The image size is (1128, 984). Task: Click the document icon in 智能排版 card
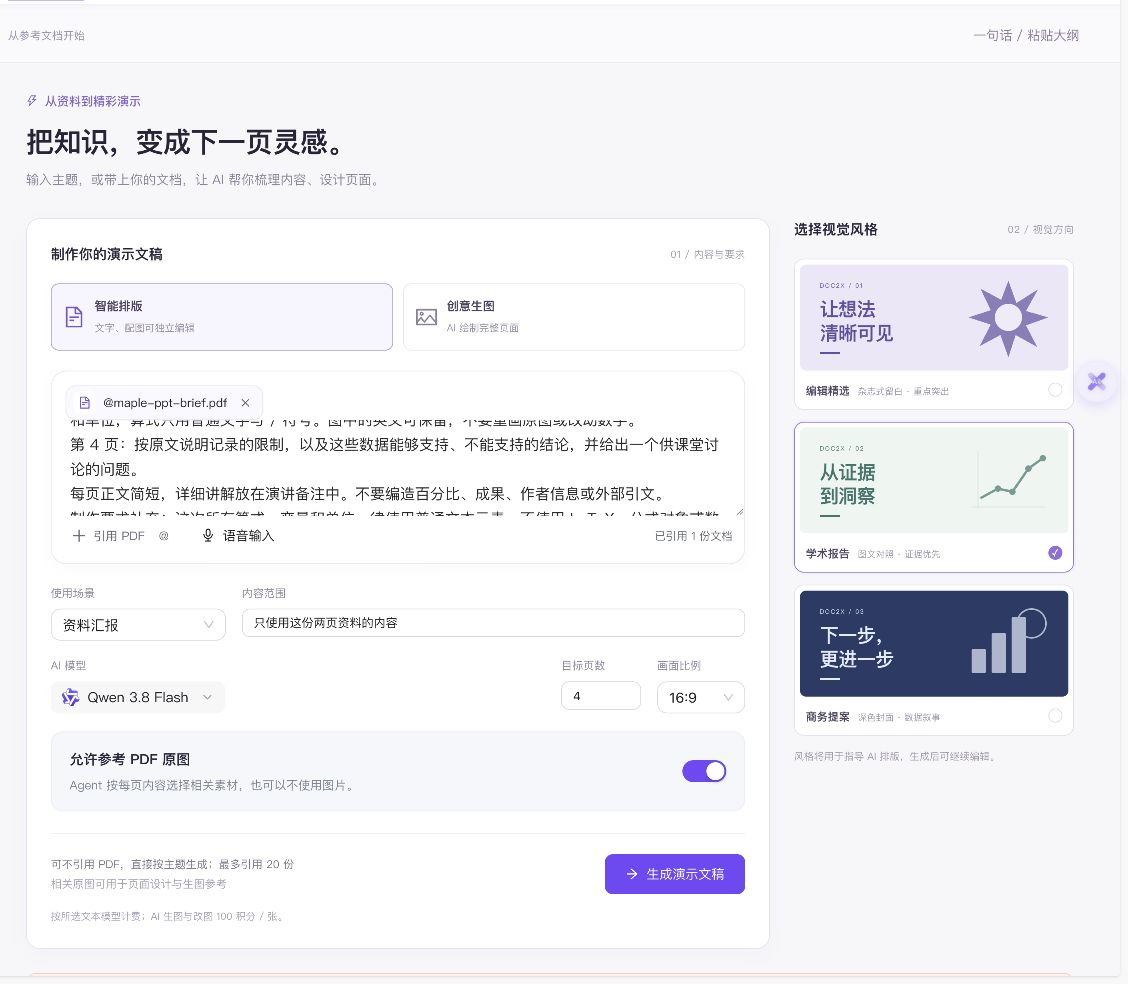(x=74, y=316)
